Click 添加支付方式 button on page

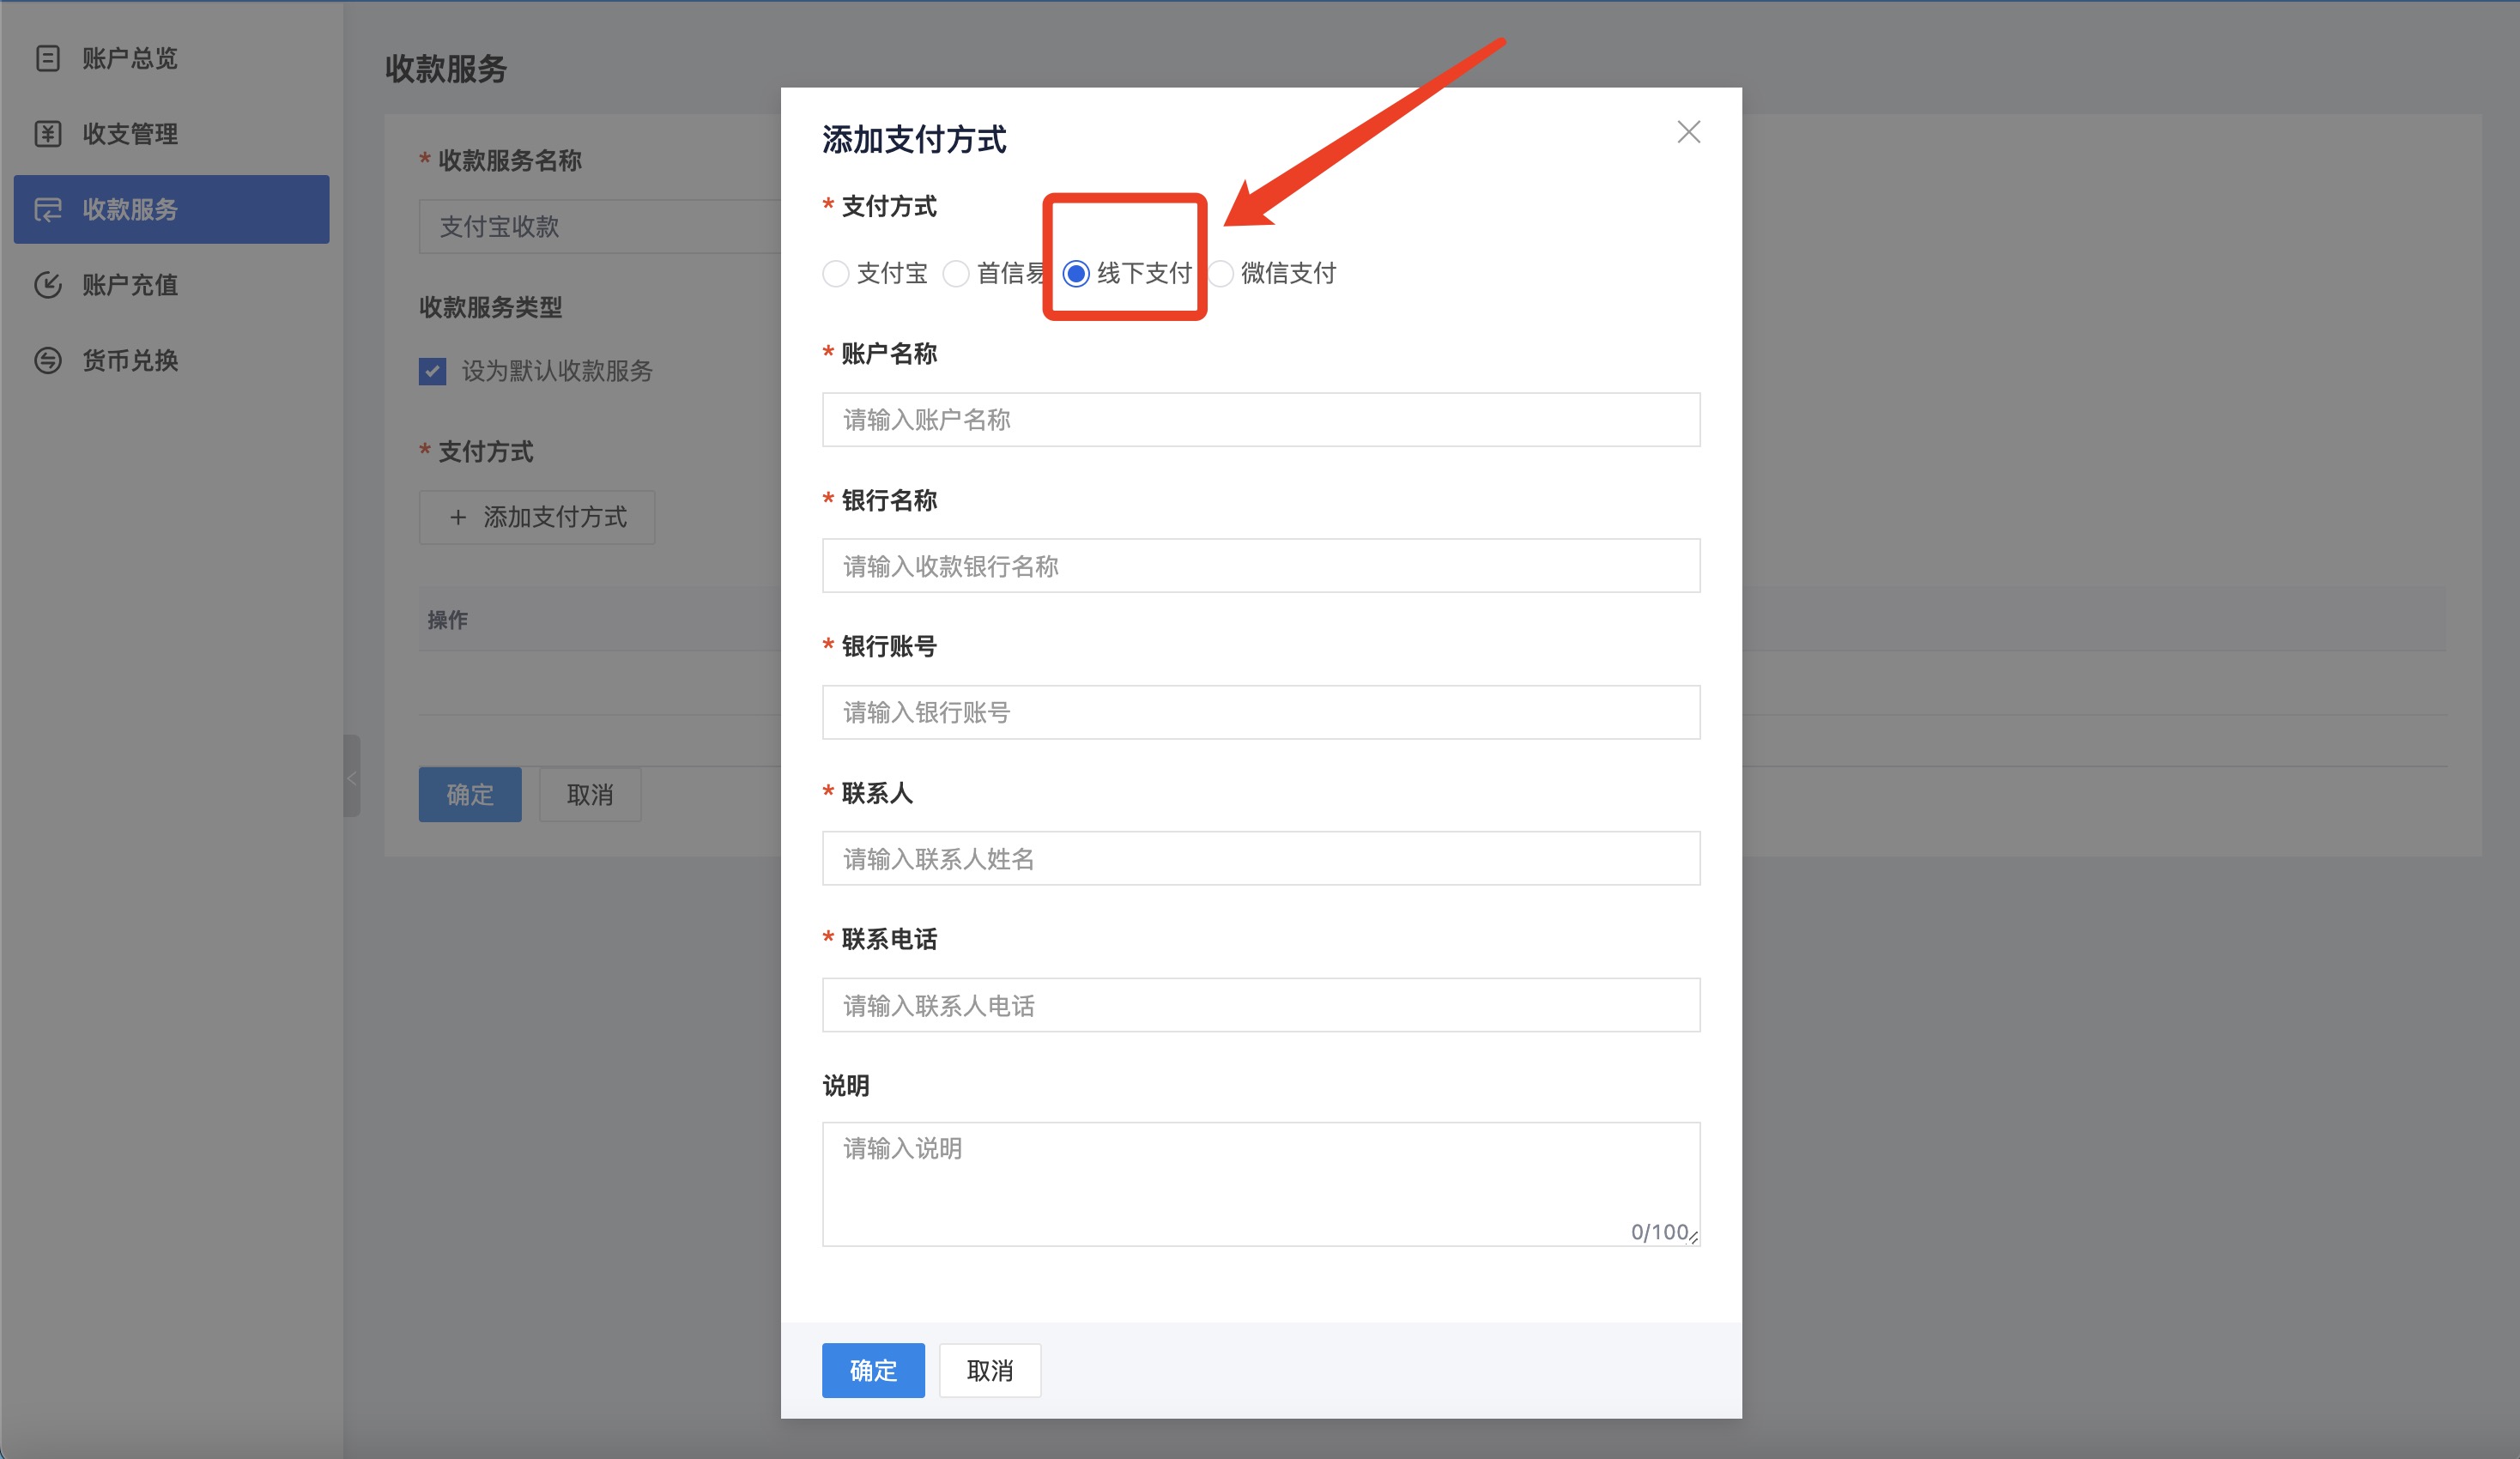(x=537, y=517)
